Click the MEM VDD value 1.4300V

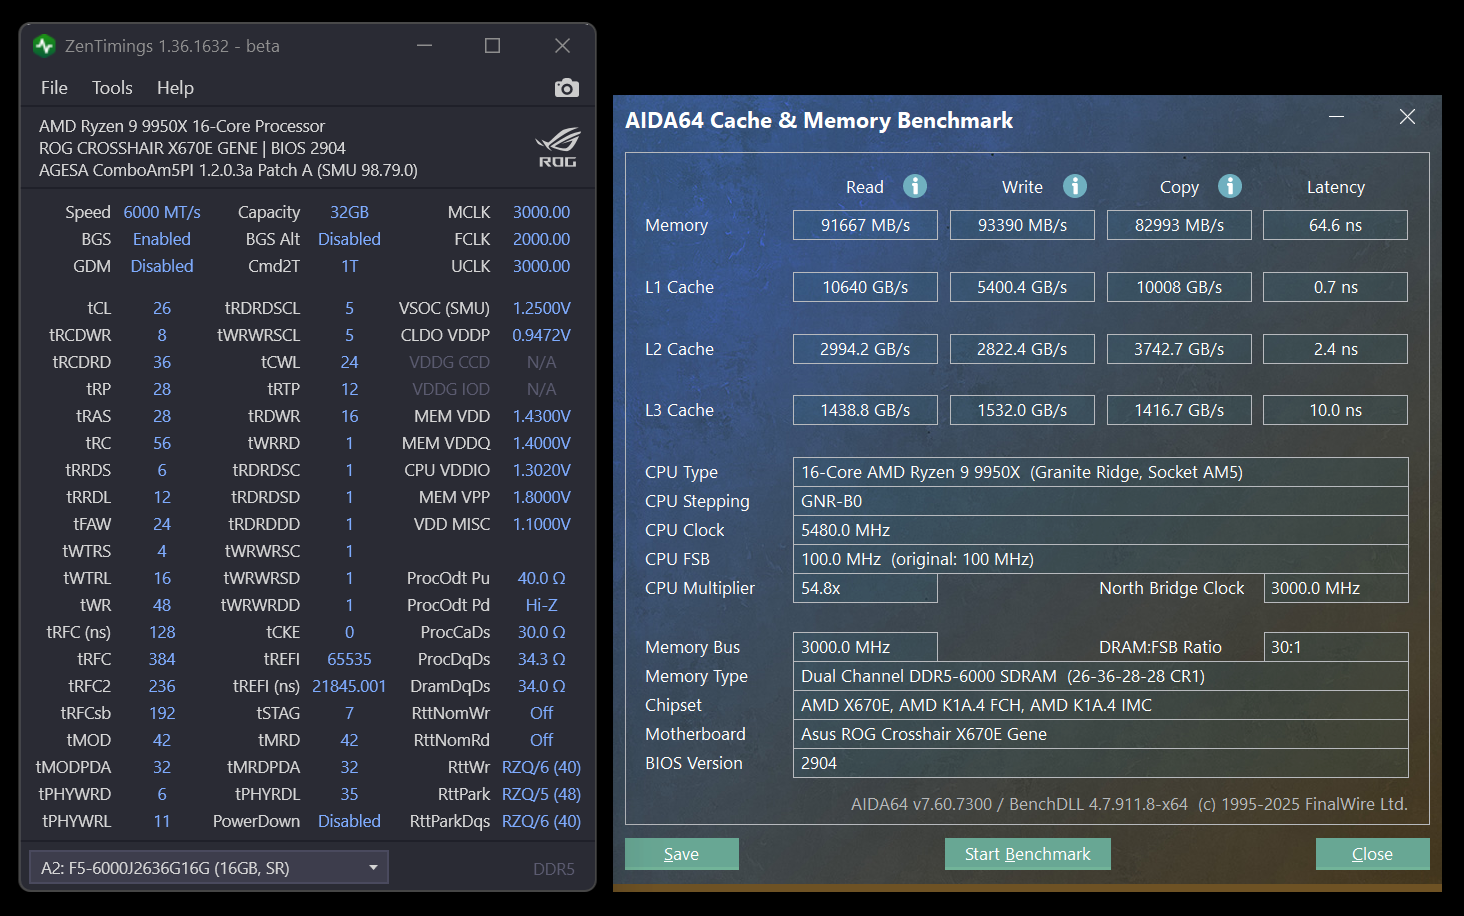click(541, 416)
